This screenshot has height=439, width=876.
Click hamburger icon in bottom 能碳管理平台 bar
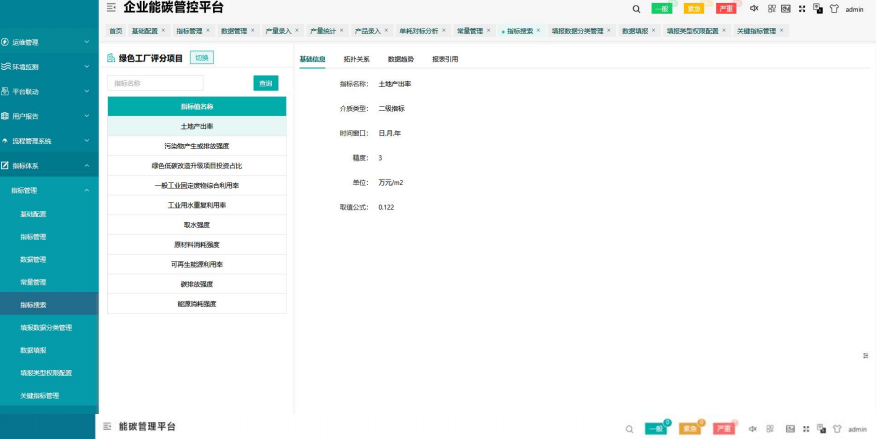(107, 426)
